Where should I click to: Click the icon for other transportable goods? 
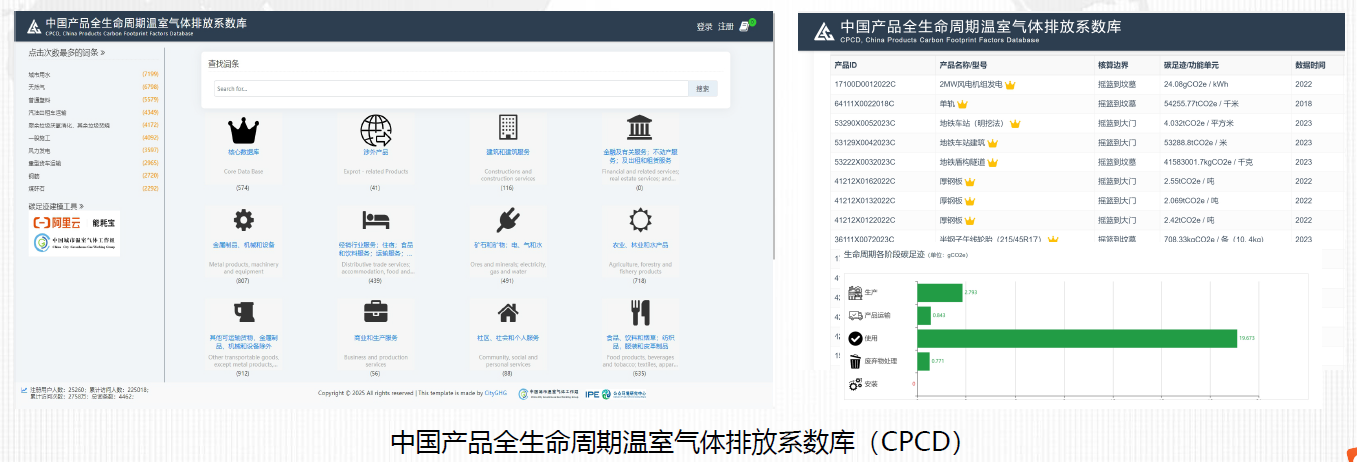coord(243,312)
